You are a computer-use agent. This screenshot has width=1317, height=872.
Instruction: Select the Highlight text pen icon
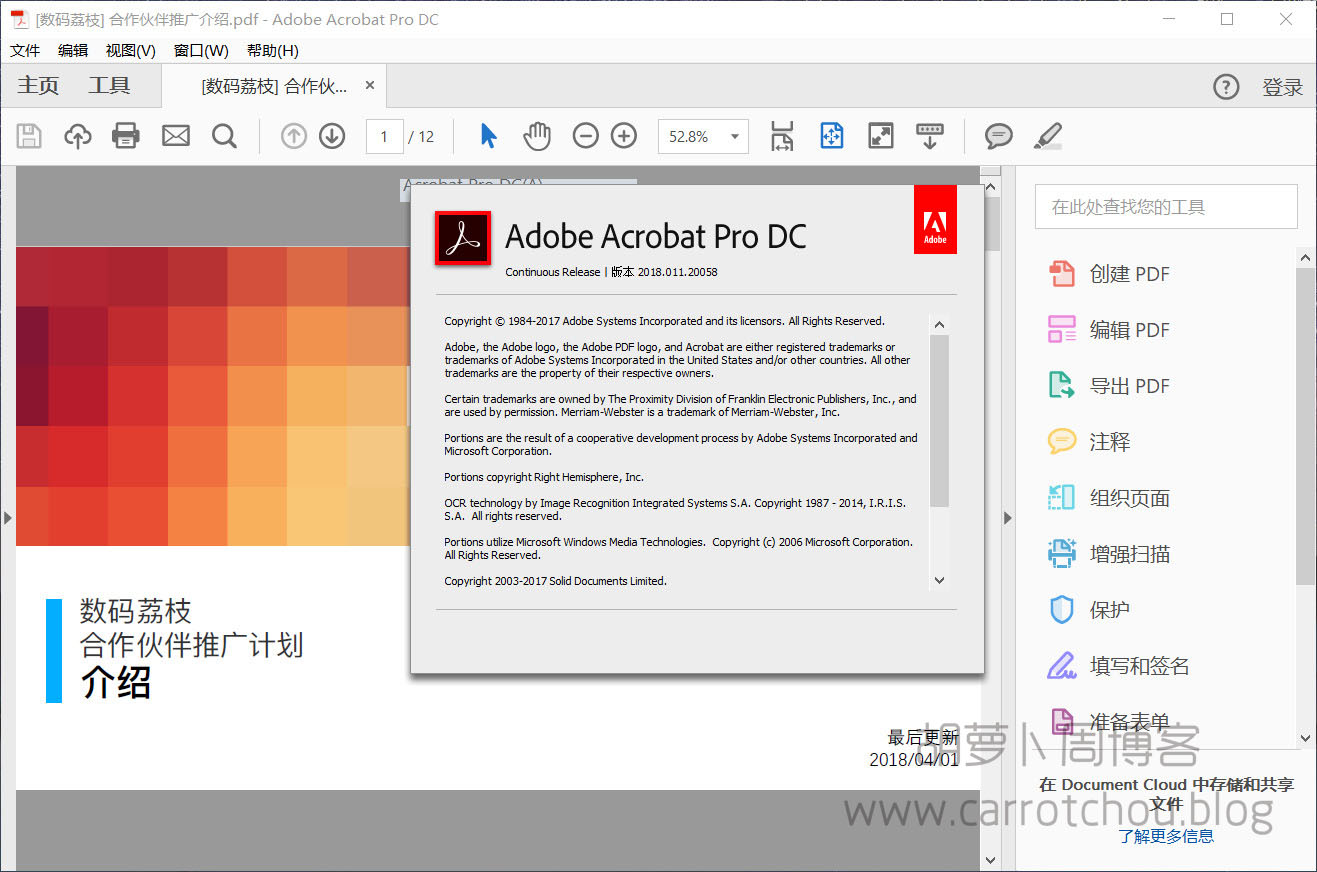[1048, 136]
